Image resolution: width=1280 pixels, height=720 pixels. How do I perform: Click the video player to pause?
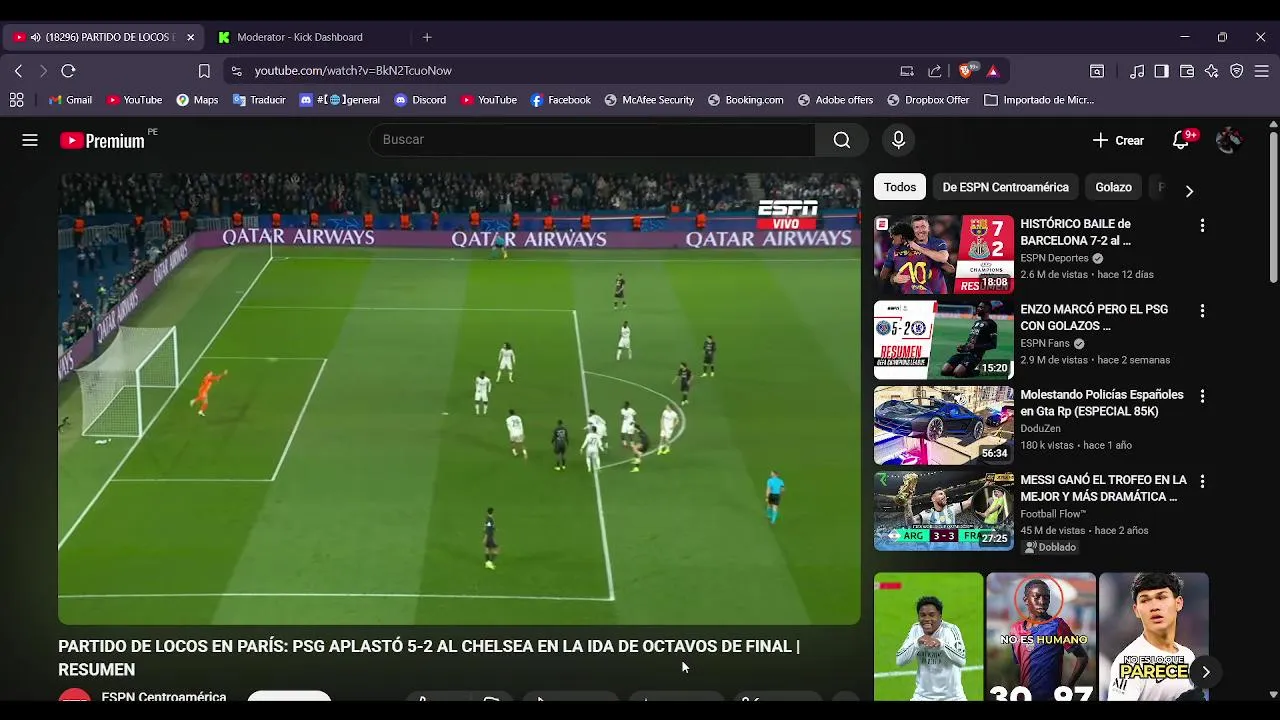point(459,398)
